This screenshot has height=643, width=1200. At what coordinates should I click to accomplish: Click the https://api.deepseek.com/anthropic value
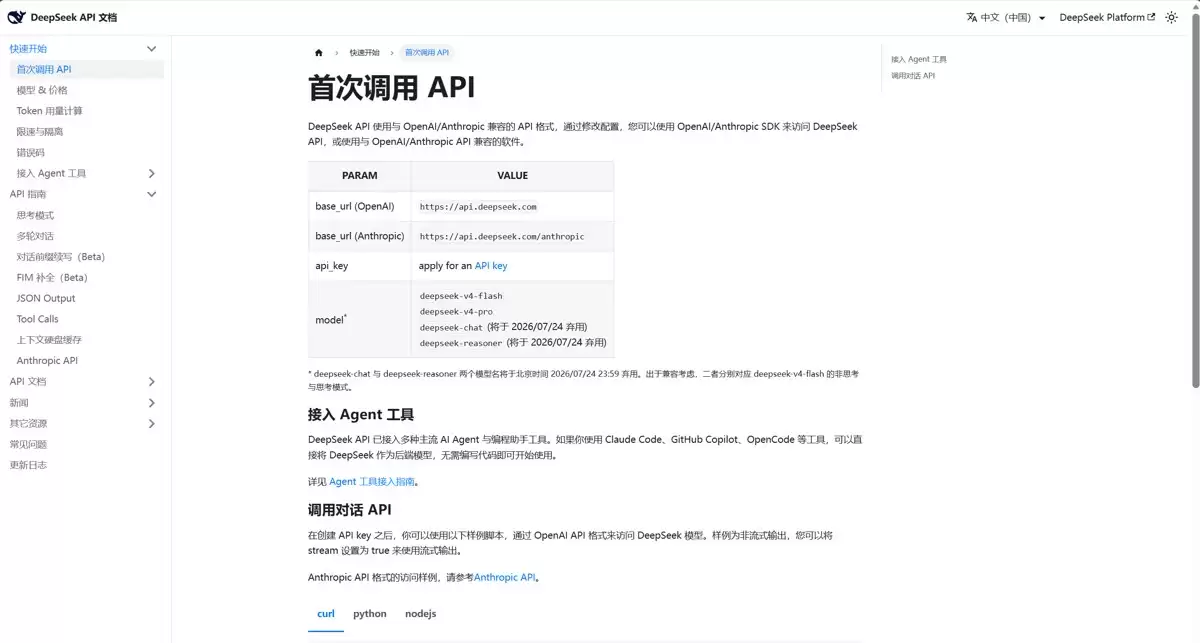tap(502, 237)
